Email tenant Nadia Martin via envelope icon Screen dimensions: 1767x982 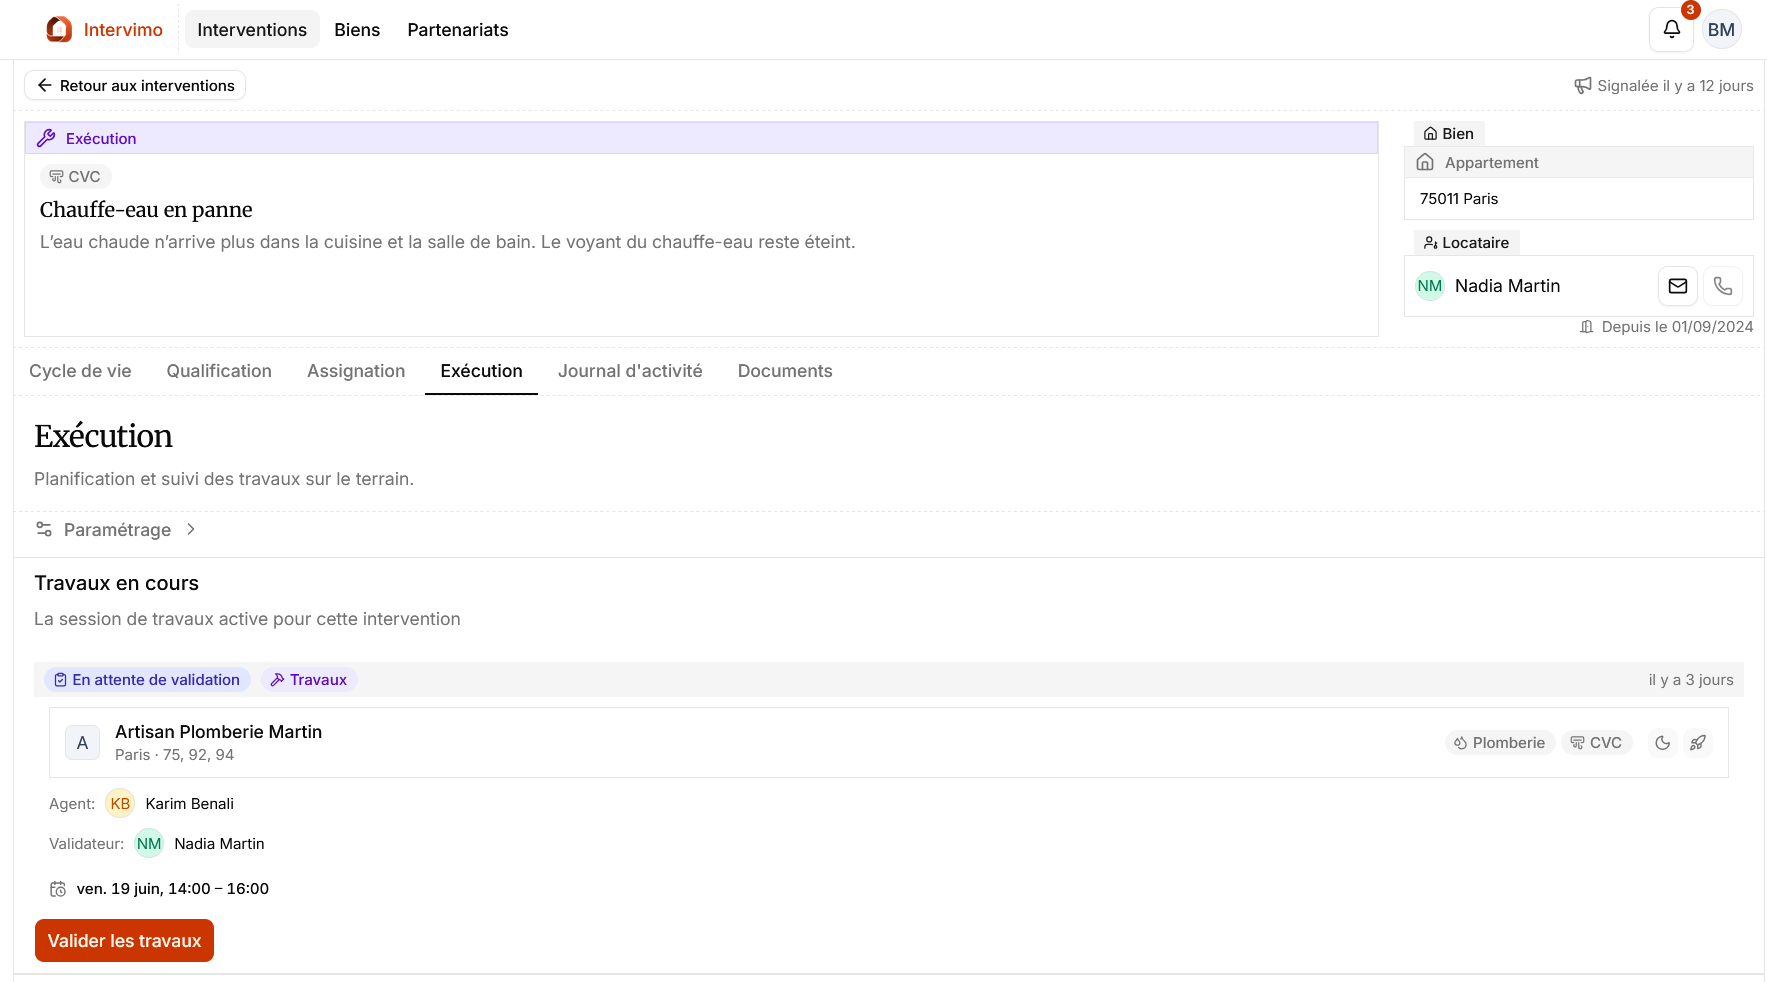(x=1678, y=286)
